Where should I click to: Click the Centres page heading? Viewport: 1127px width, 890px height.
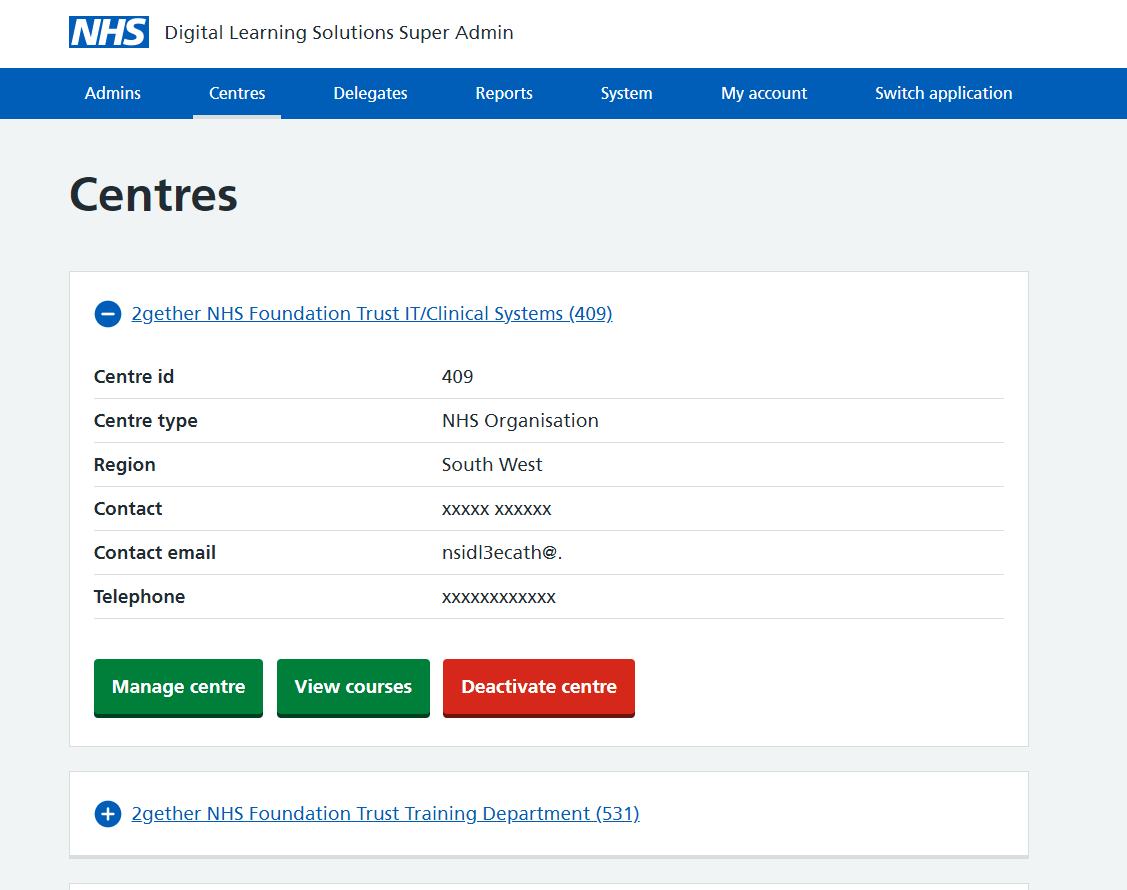[153, 196]
